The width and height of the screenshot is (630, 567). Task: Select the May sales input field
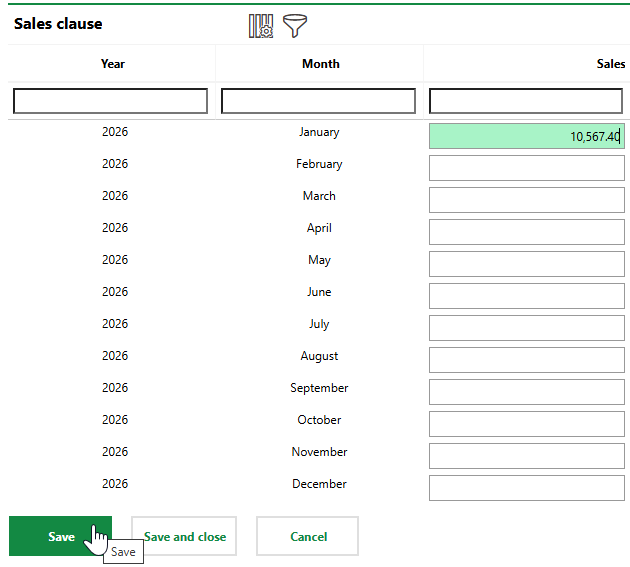[x=526, y=264]
